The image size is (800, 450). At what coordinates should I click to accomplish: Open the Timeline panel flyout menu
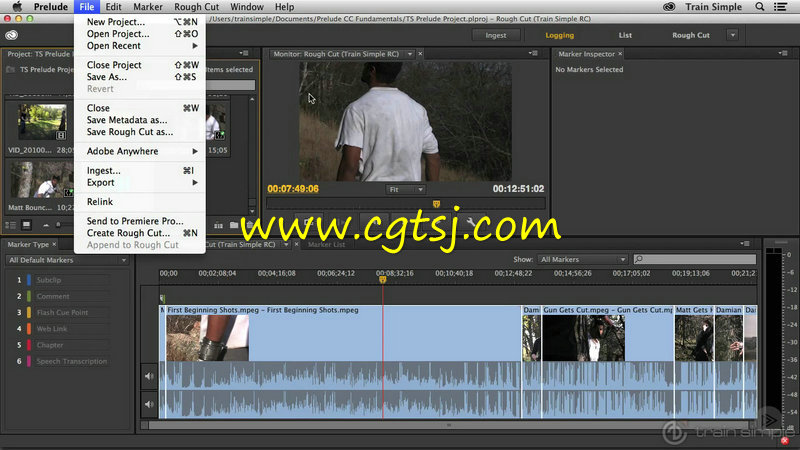coord(745,244)
